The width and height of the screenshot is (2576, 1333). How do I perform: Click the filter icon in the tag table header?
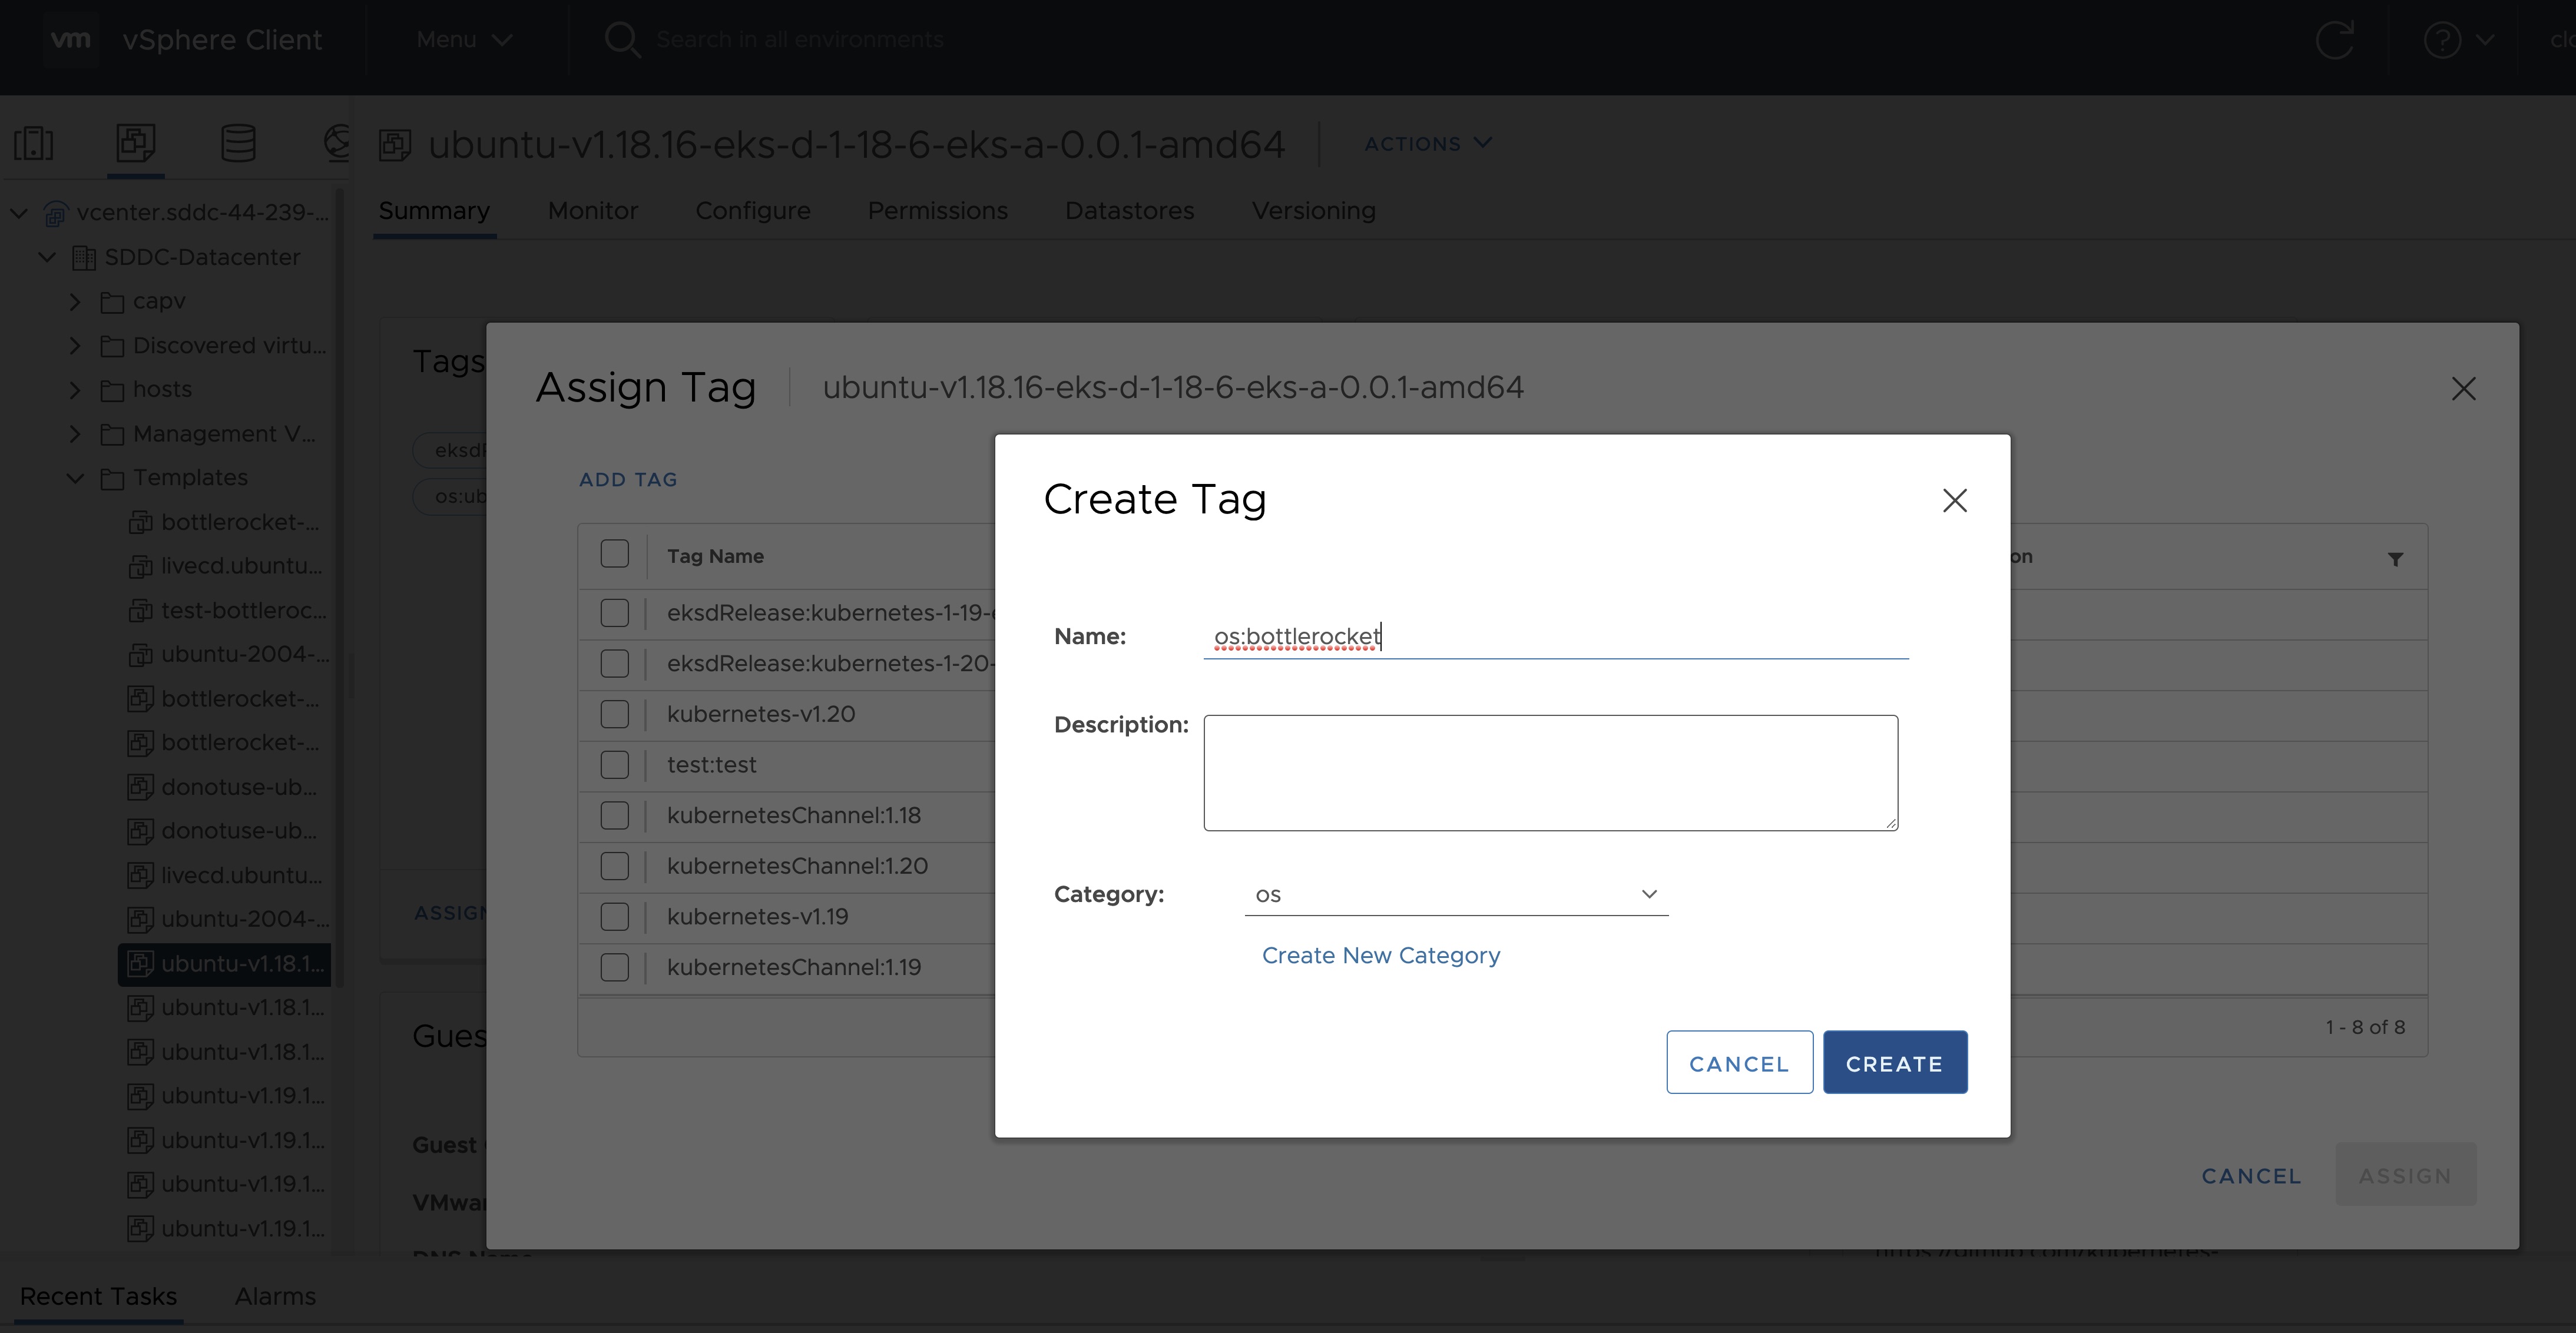(2395, 559)
